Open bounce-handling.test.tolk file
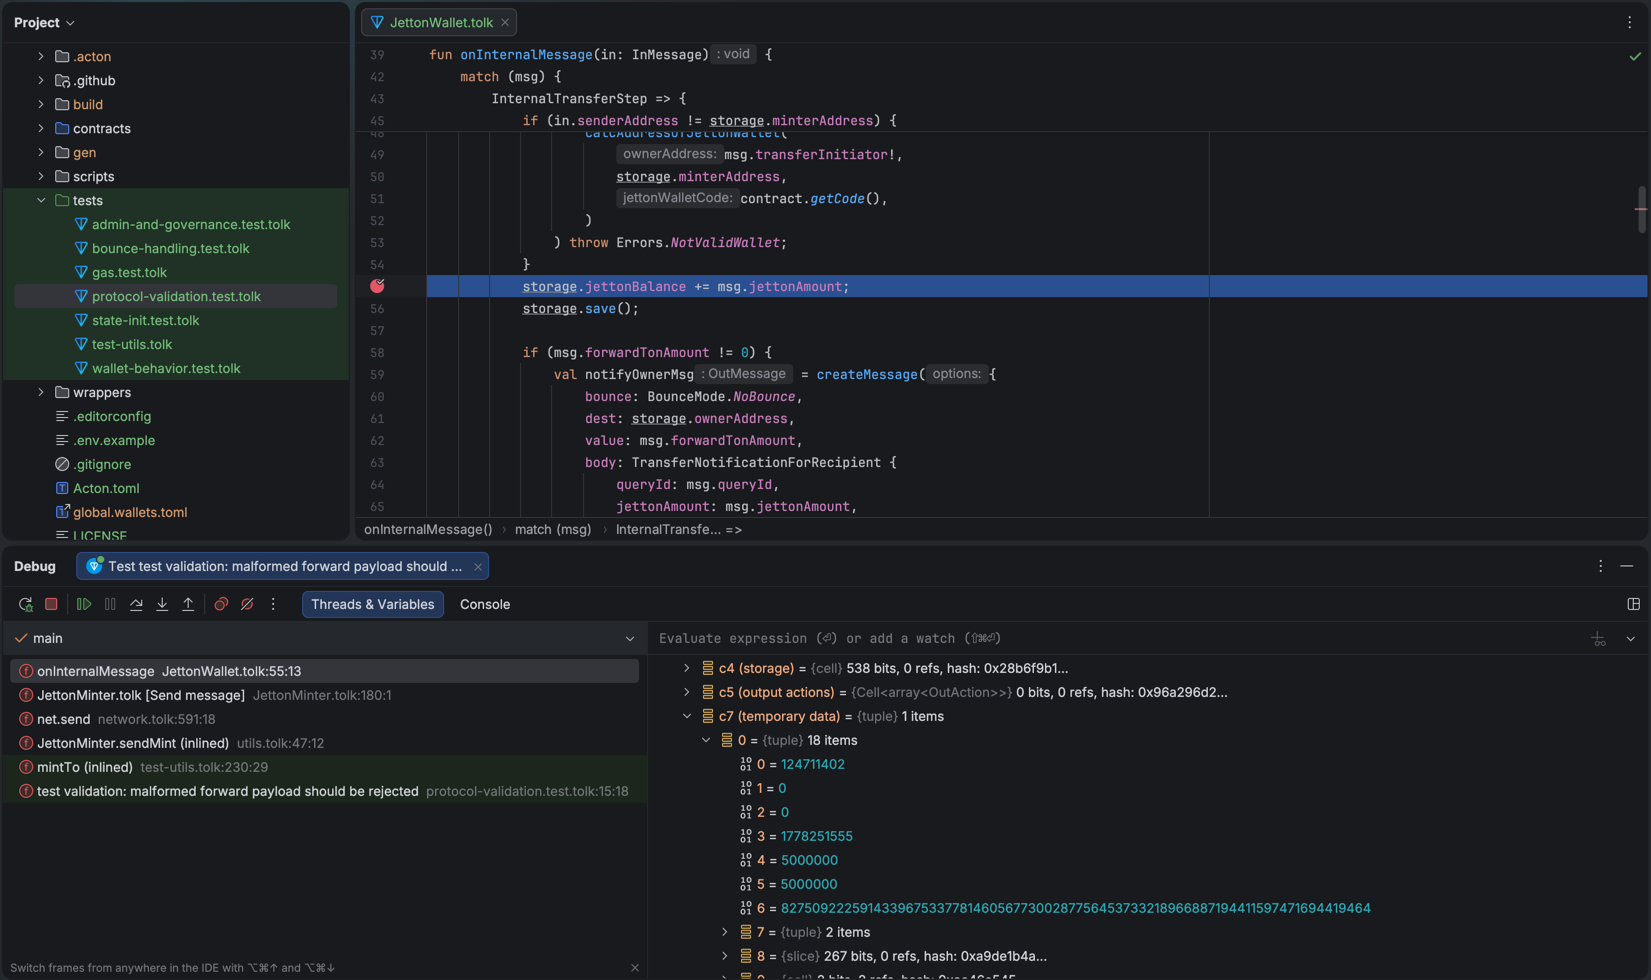1651x980 pixels. 170,248
